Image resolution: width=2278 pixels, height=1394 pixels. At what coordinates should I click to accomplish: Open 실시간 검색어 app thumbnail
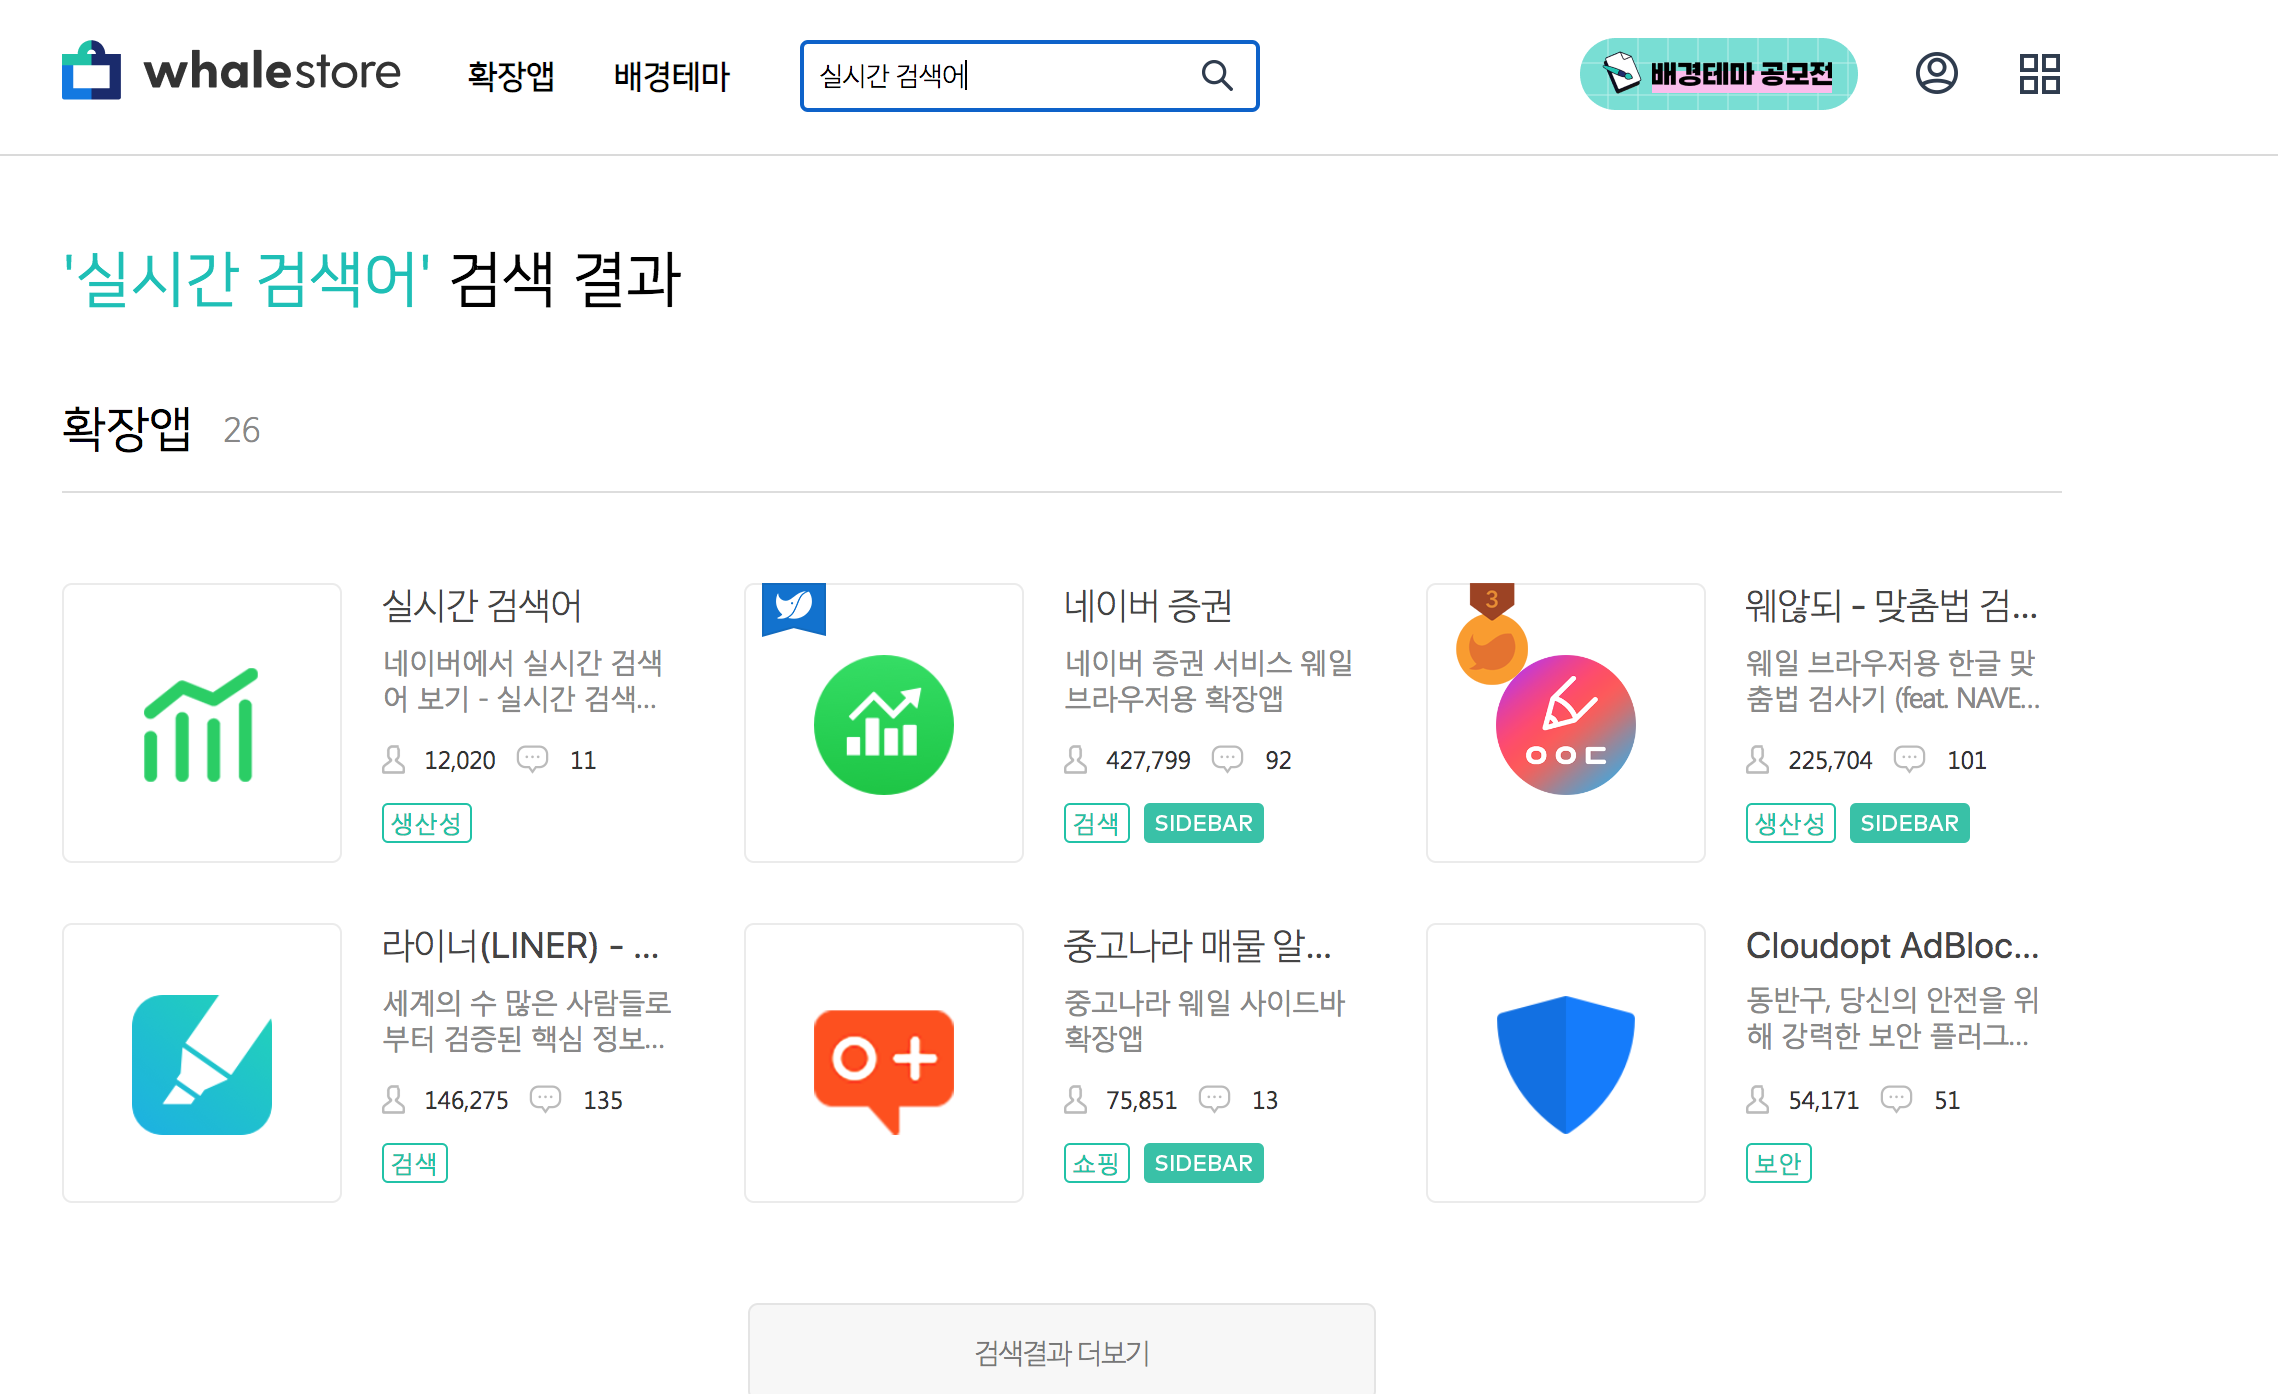point(202,723)
